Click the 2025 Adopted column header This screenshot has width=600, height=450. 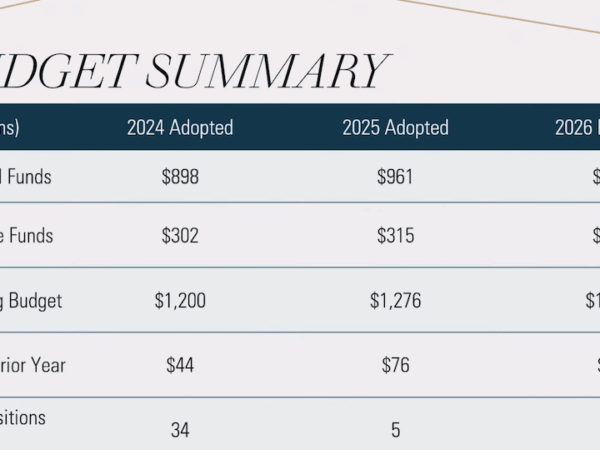[x=395, y=127]
